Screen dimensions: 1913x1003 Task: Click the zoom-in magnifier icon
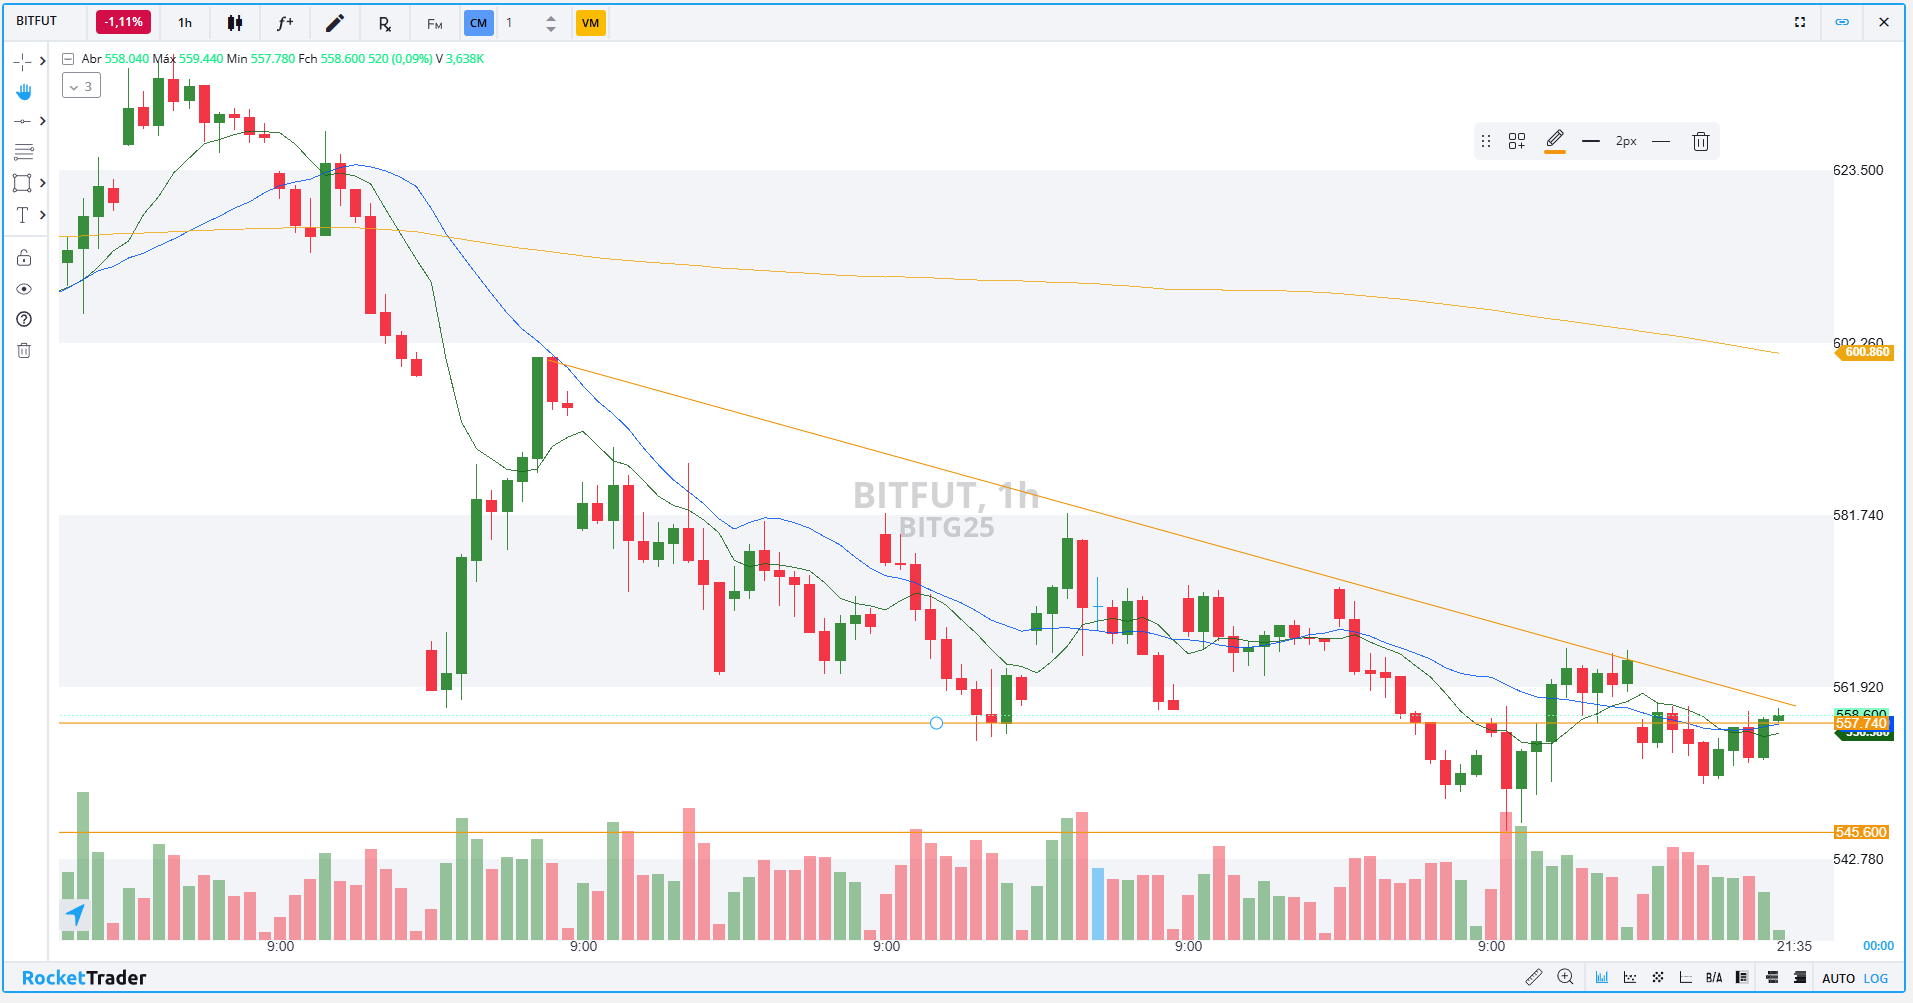coord(1566,977)
